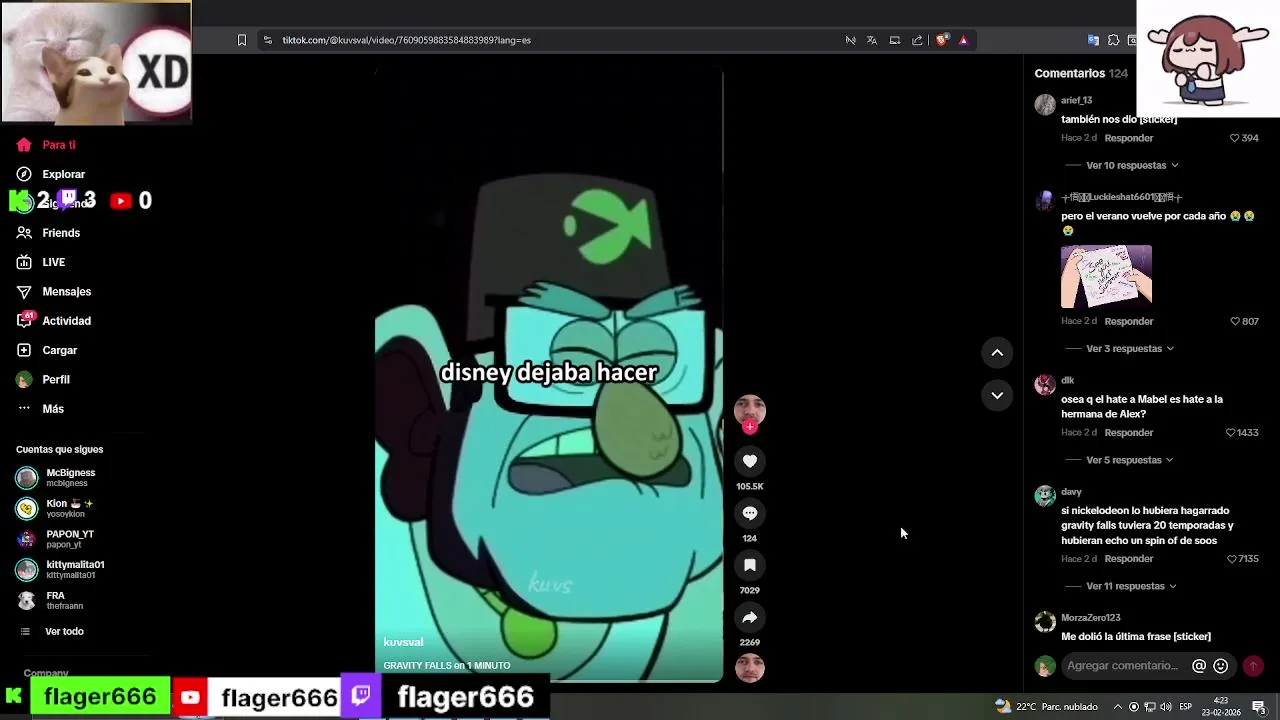Screen dimensions: 1280x720
Task: Open davy's profile avatar in comments
Action: (x=1045, y=496)
